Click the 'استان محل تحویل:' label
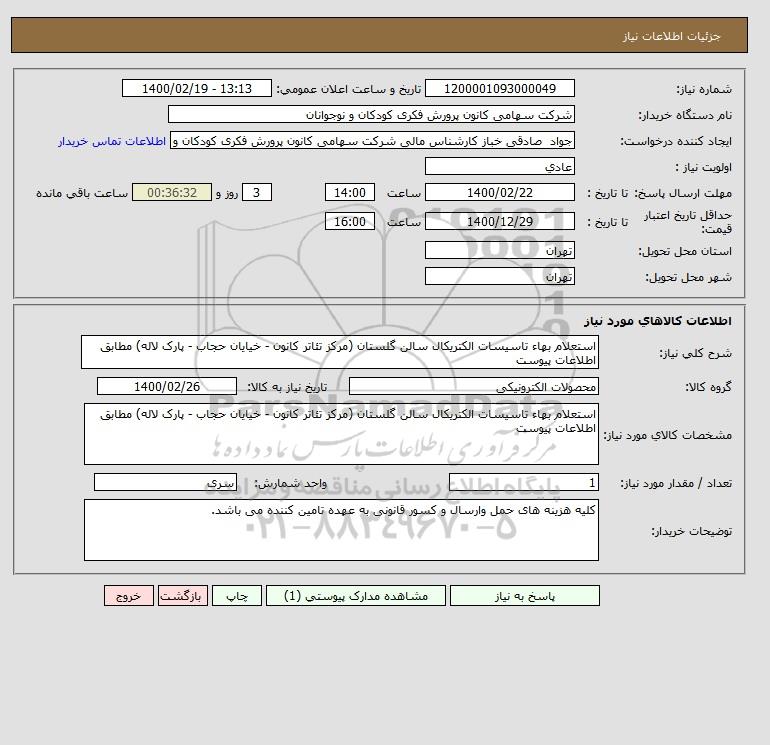Viewport: 770px width, 745px height. 685,251
